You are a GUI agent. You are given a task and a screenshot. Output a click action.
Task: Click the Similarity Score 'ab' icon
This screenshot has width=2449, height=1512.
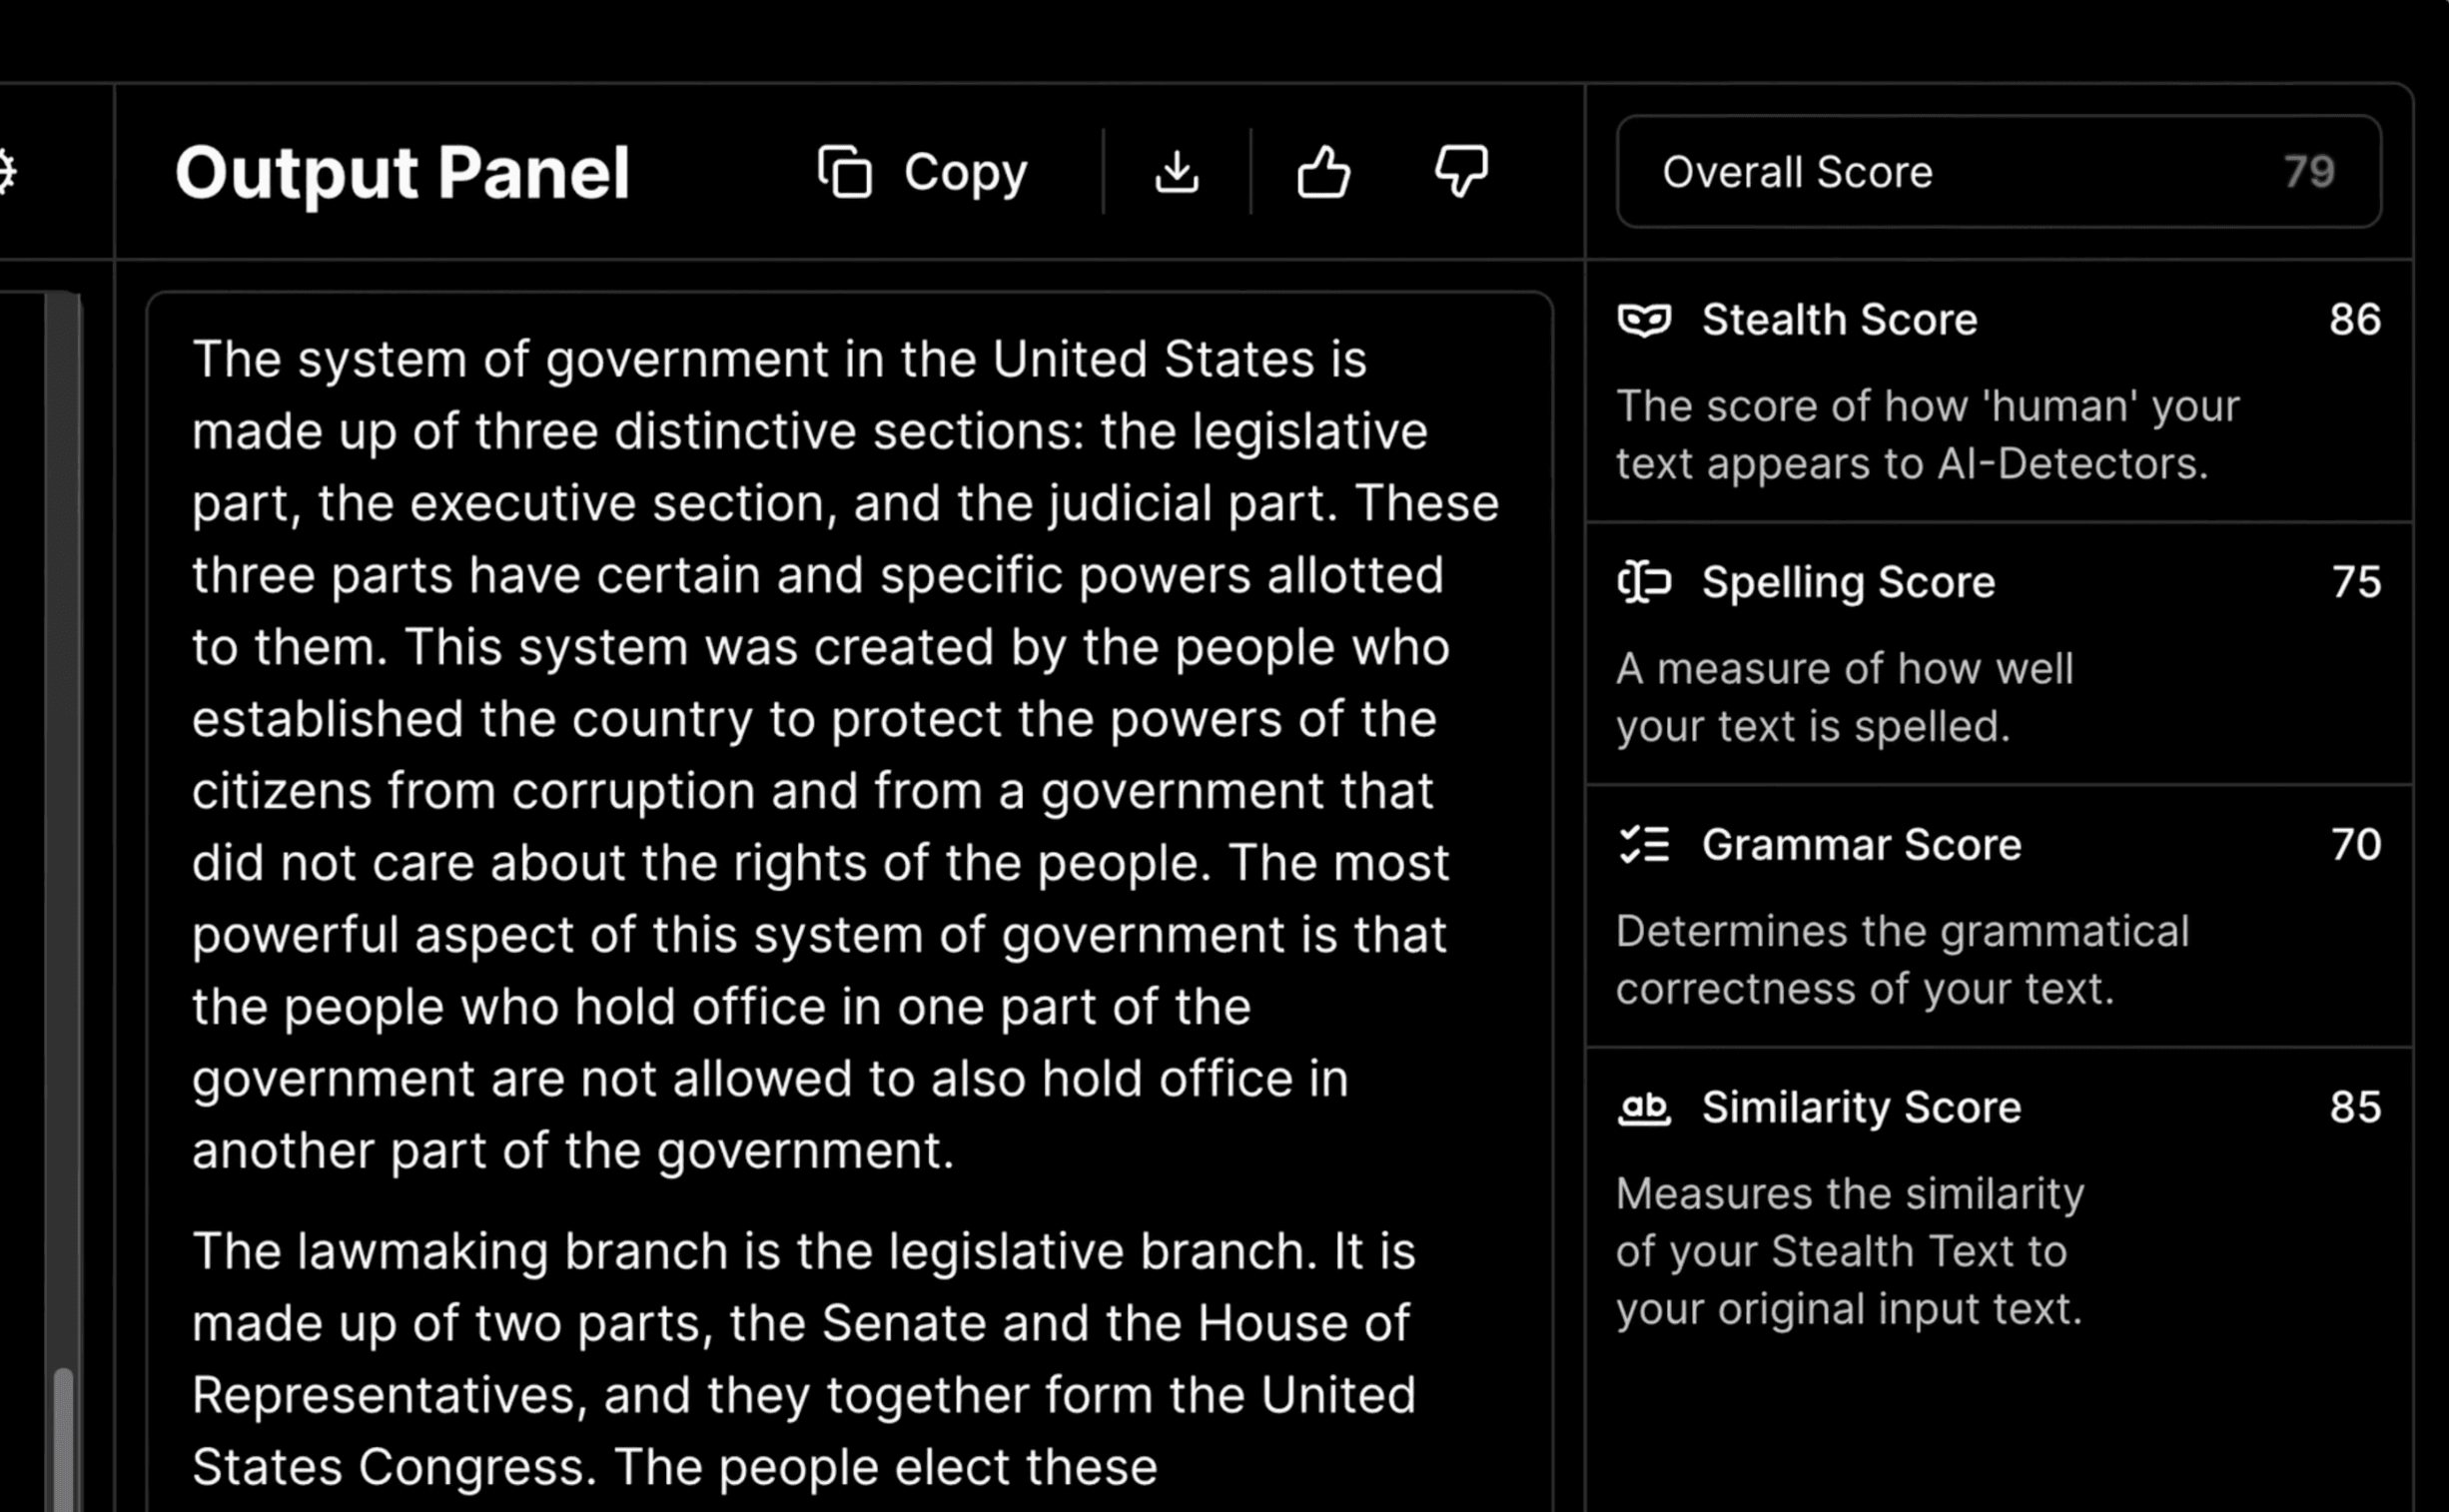pos(1644,1108)
